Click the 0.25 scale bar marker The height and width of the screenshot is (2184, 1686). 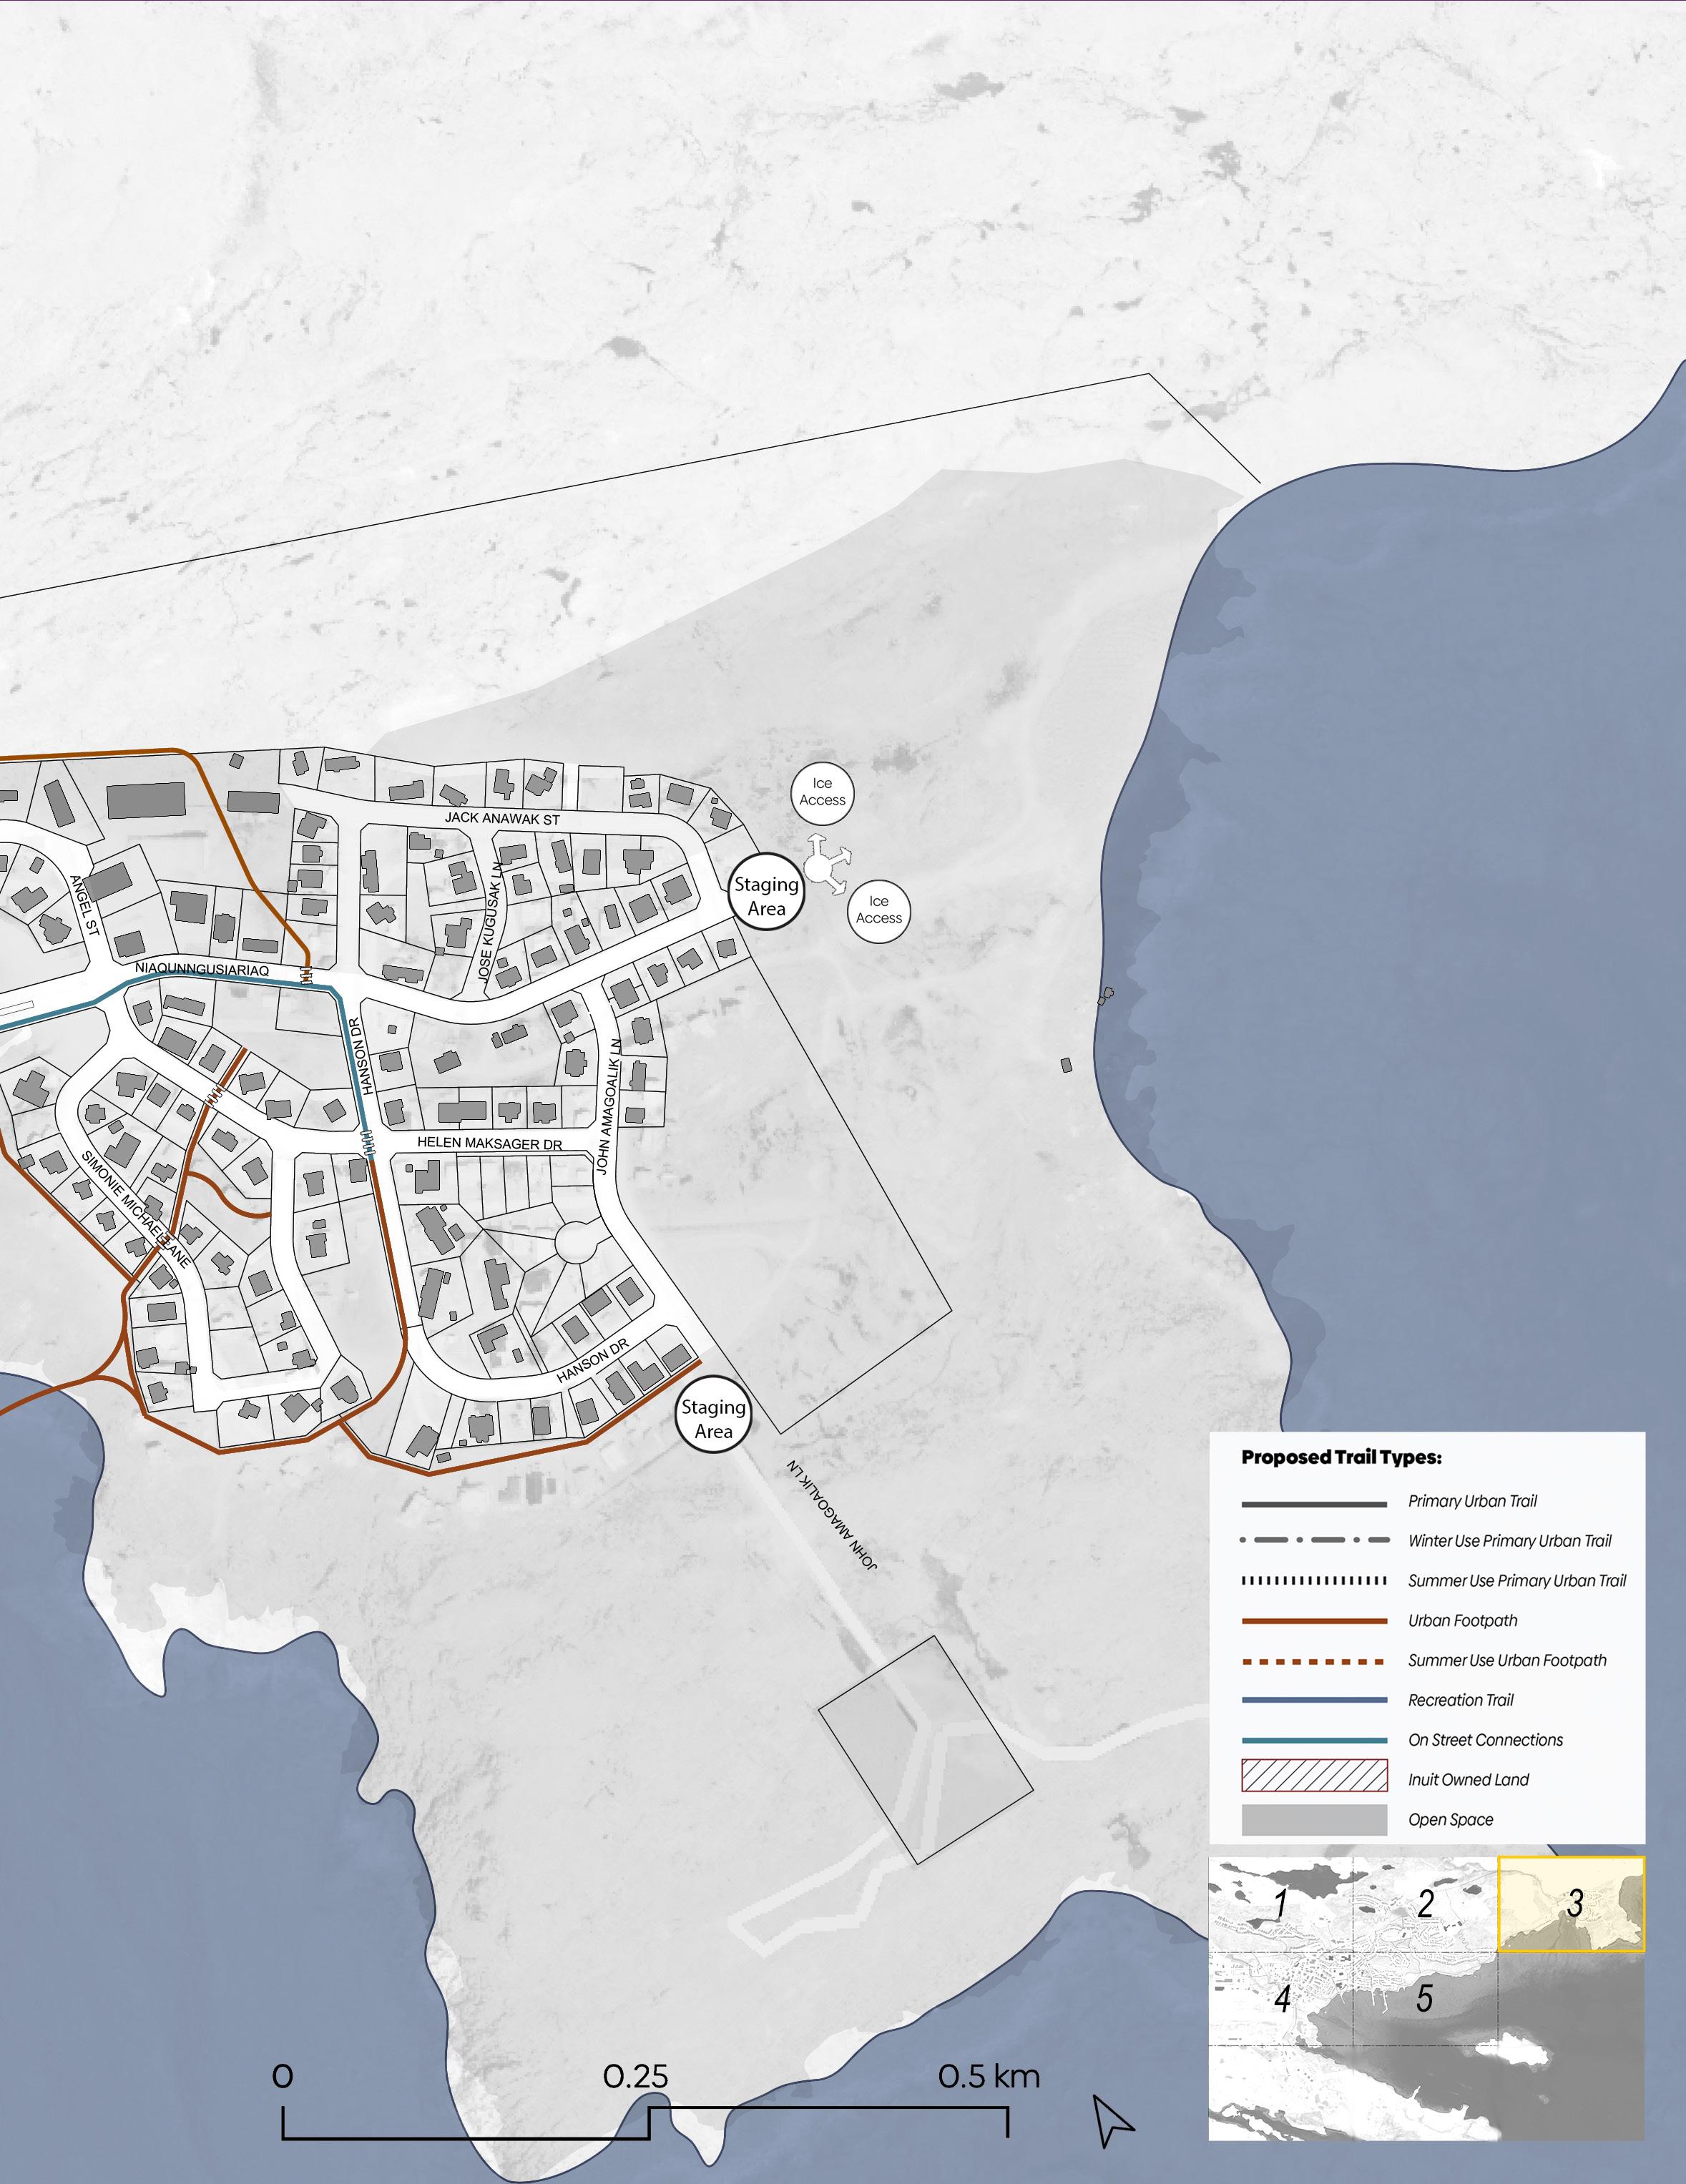tap(635, 2077)
